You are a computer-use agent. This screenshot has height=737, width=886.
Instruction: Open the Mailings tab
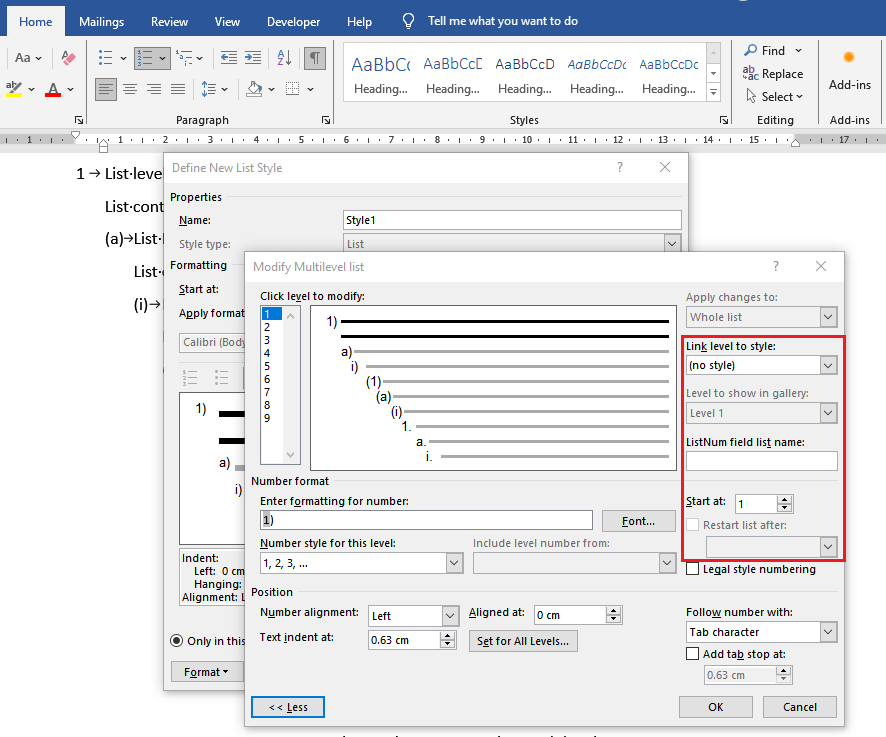point(101,21)
